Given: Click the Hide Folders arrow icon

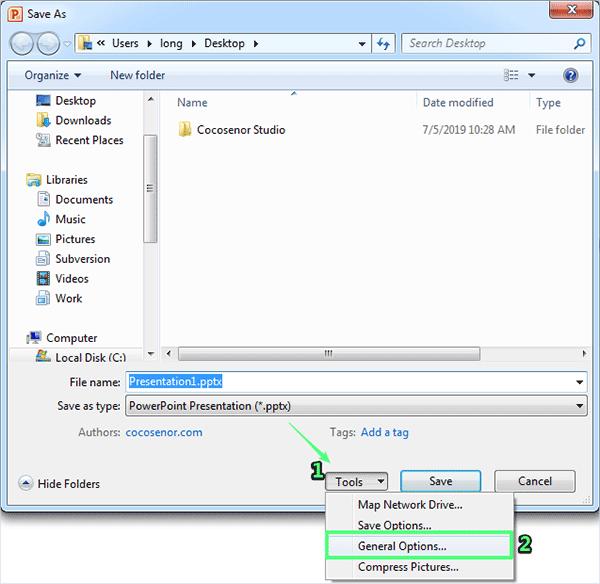Looking at the screenshot, I should [26, 483].
